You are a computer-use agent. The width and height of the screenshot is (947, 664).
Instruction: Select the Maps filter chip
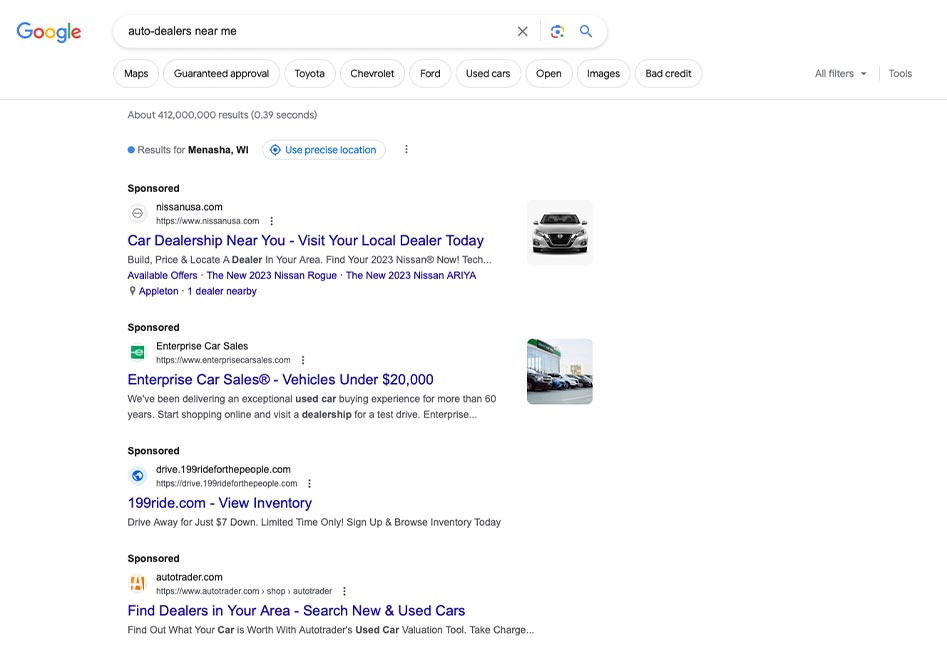(136, 74)
